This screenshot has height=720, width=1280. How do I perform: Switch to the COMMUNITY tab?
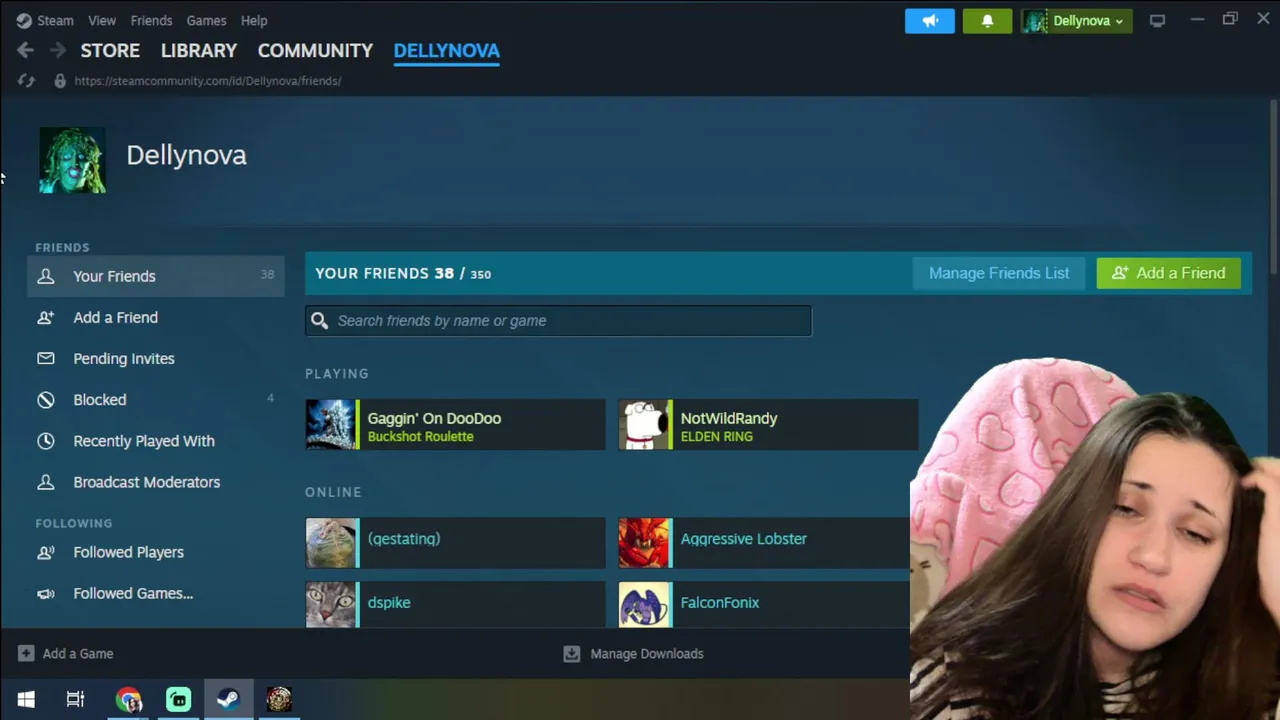pos(315,50)
